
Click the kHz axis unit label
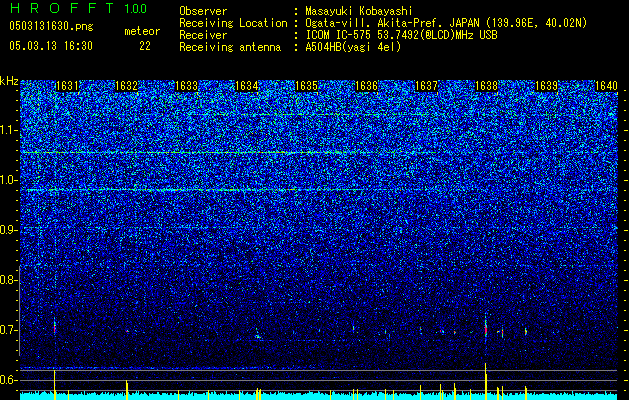[x=9, y=81]
